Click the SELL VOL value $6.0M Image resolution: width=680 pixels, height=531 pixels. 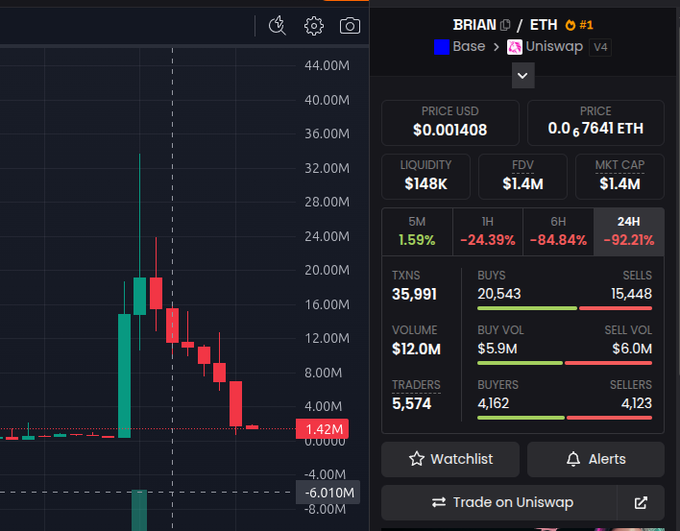pyautogui.click(x=632, y=349)
